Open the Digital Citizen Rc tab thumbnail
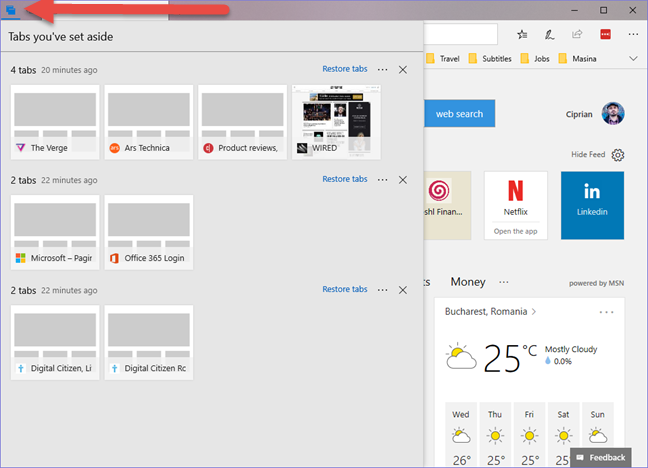This screenshot has width=648, height=468. [x=149, y=343]
